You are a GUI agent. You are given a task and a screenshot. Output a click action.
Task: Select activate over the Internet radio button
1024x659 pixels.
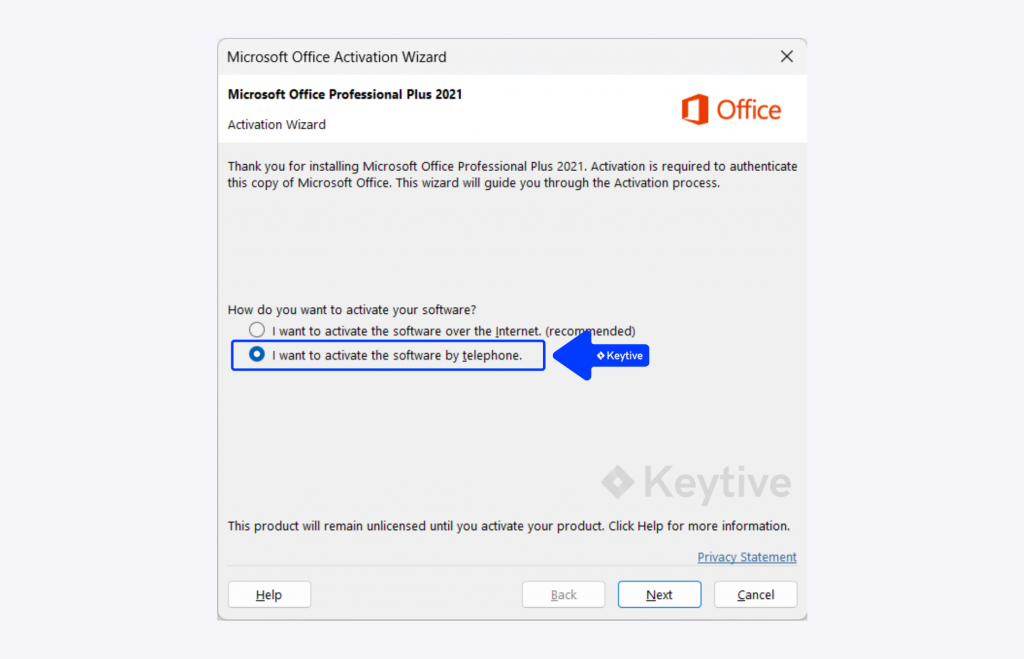257,330
